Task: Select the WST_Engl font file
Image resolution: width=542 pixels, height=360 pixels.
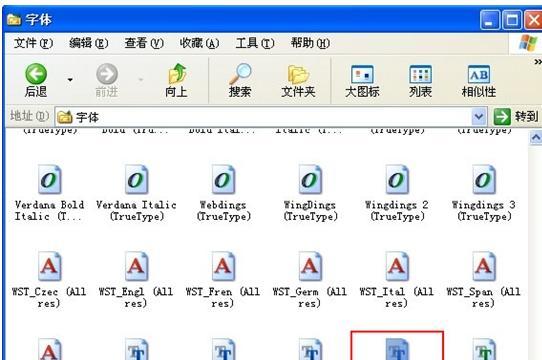Action: 136,280
